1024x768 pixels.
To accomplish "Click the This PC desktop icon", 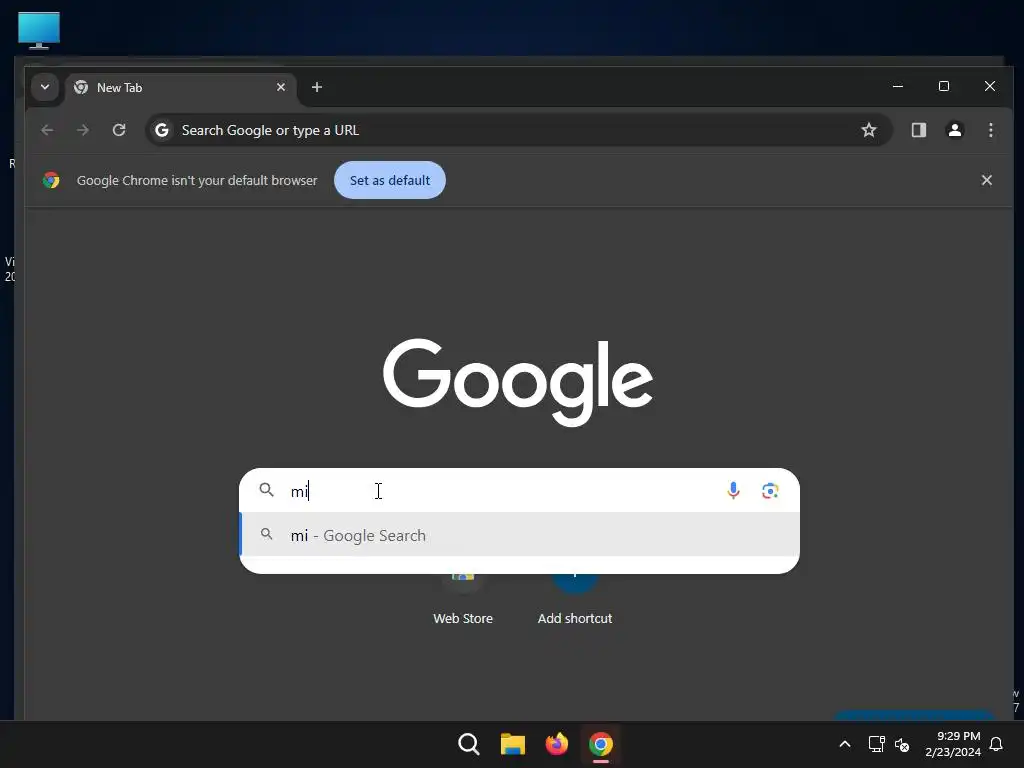I will pos(39,30).
